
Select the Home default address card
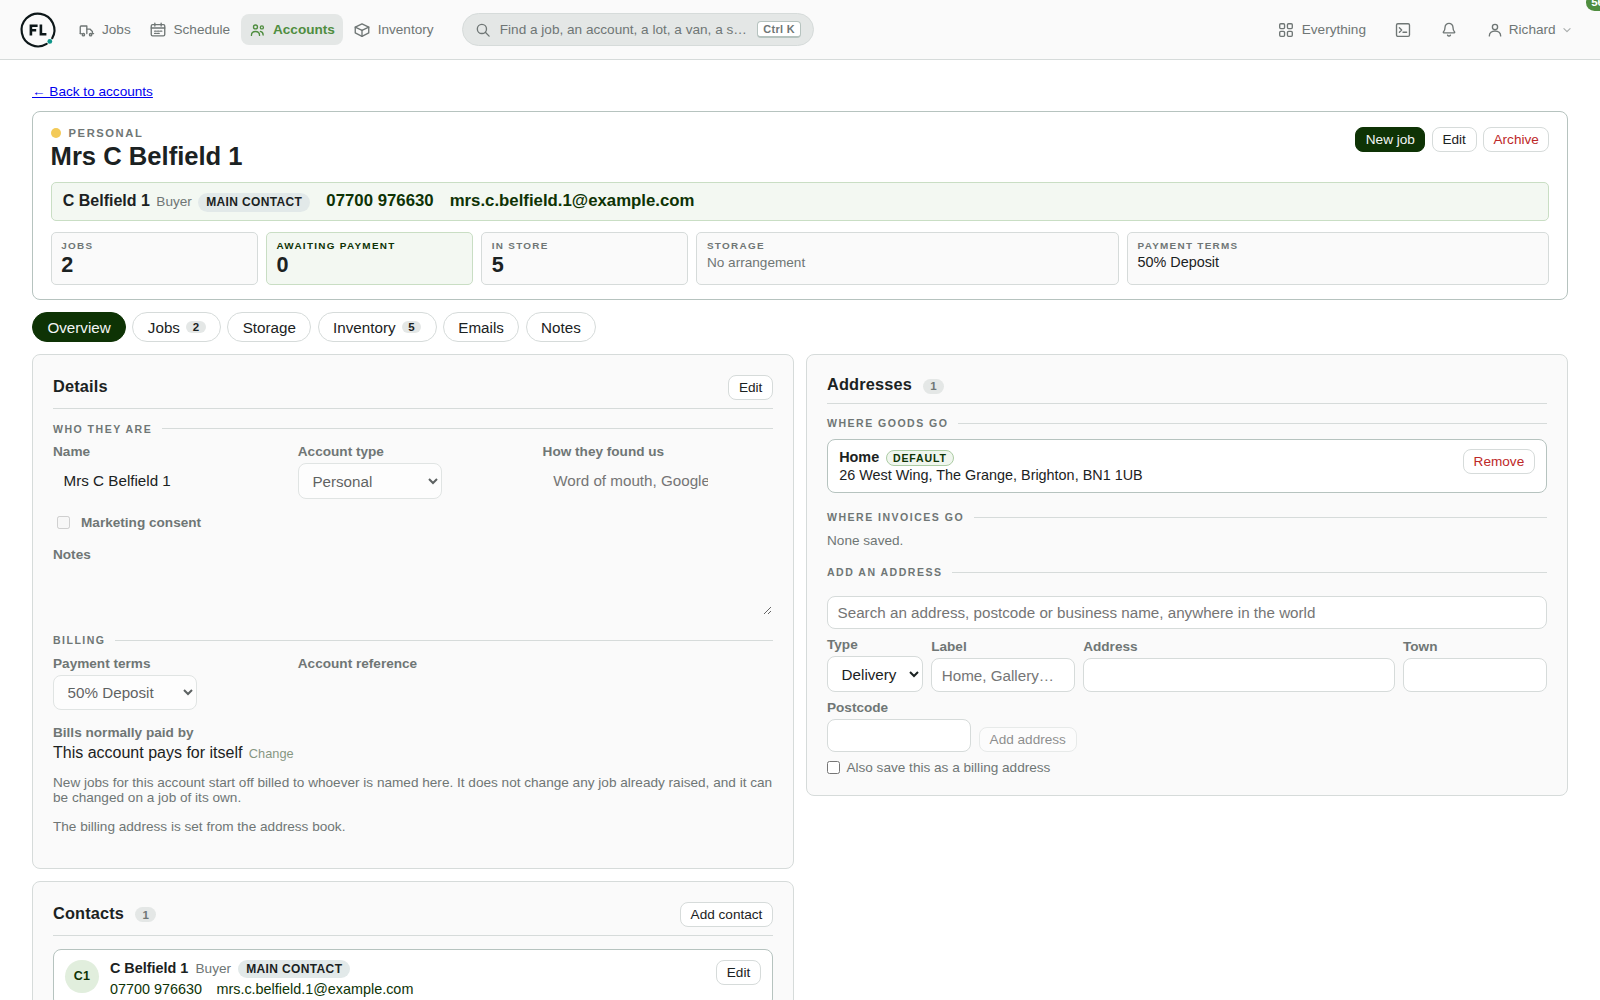pyautogui.click(x=1187, y=466)
